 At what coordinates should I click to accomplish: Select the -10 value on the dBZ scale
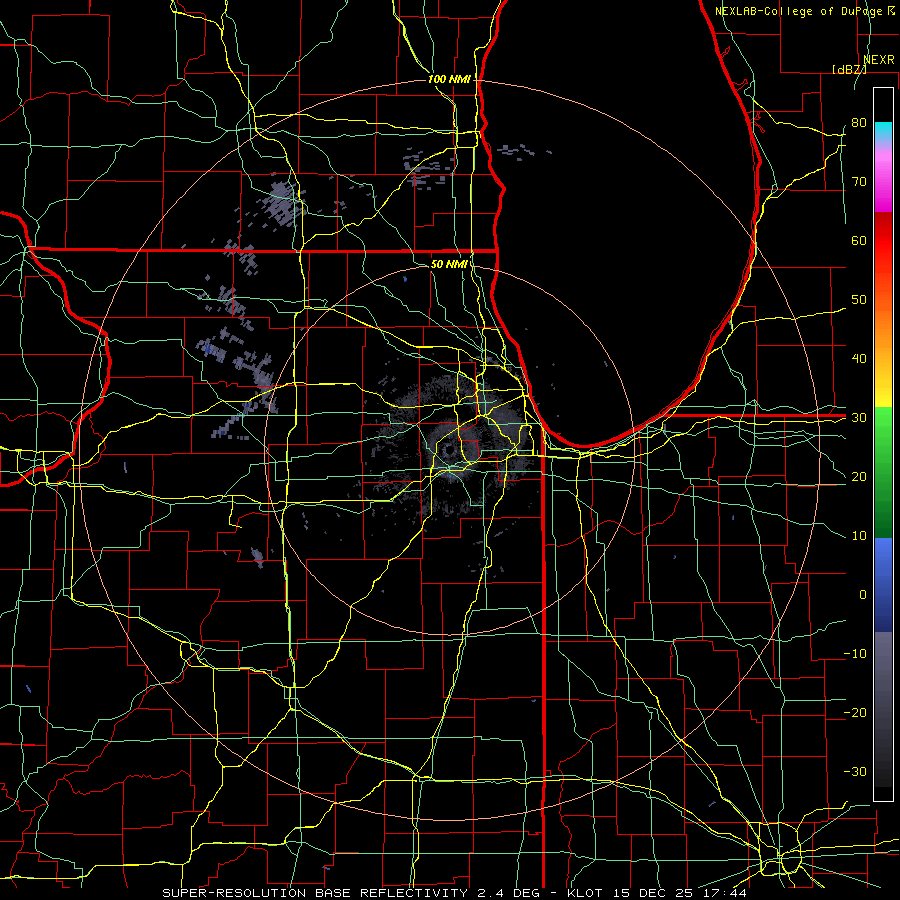click(855, 654)
